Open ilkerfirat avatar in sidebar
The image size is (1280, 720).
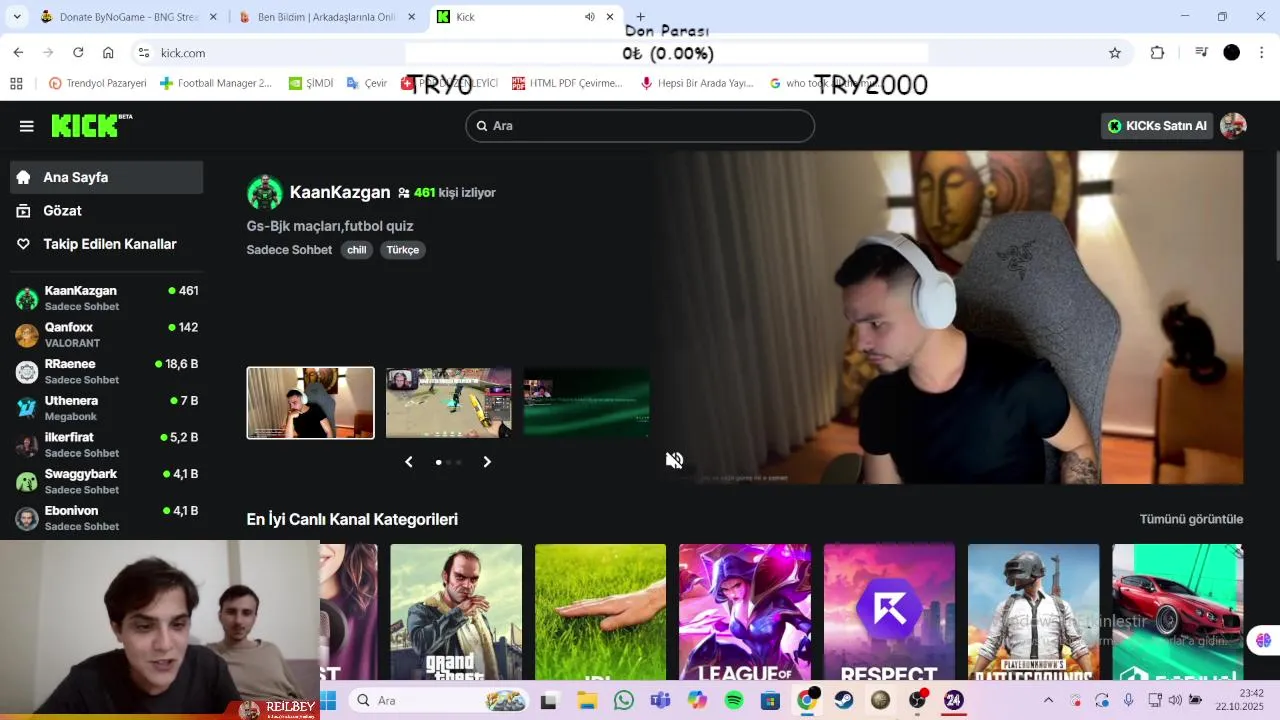[27, 445]
